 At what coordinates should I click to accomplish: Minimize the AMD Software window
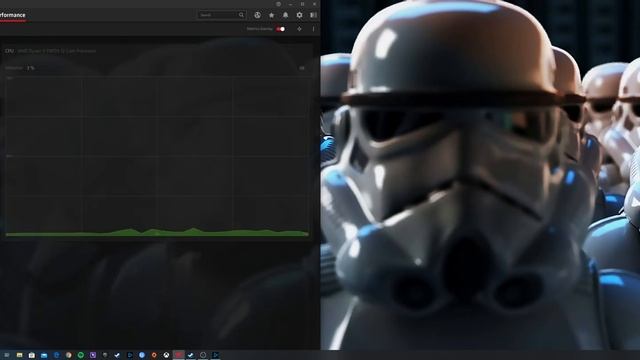pos(290,4)
